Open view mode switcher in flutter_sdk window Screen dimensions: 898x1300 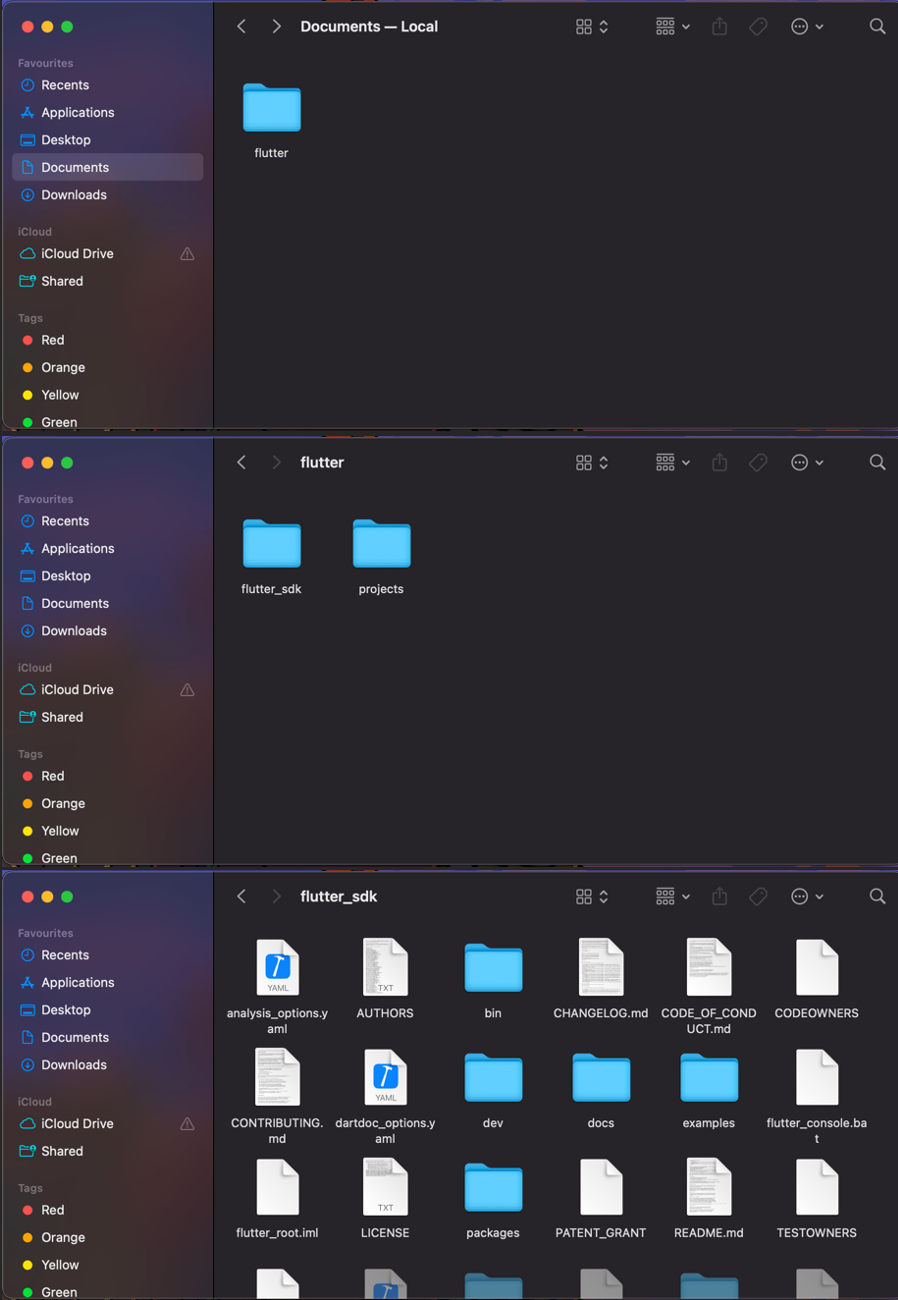592,896
